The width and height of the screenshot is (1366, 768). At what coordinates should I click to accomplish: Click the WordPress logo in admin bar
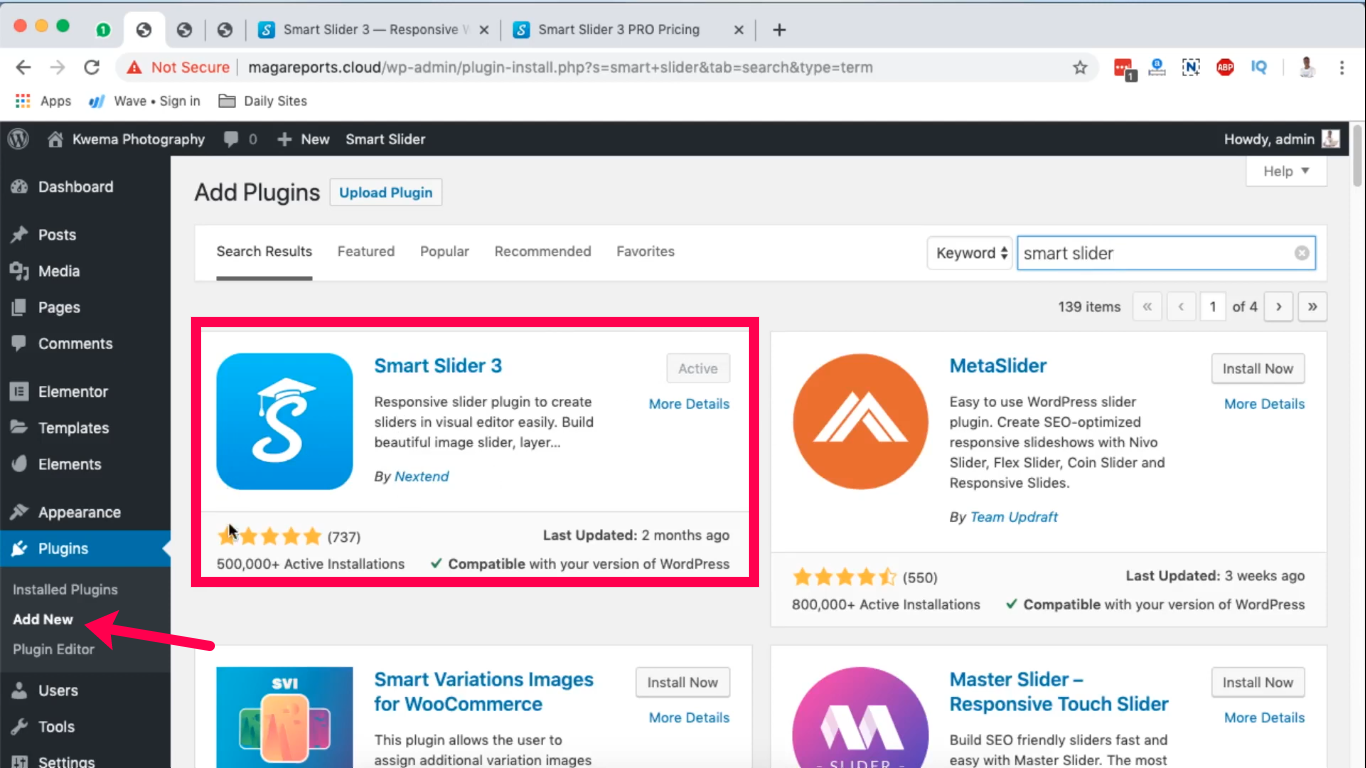18,139
